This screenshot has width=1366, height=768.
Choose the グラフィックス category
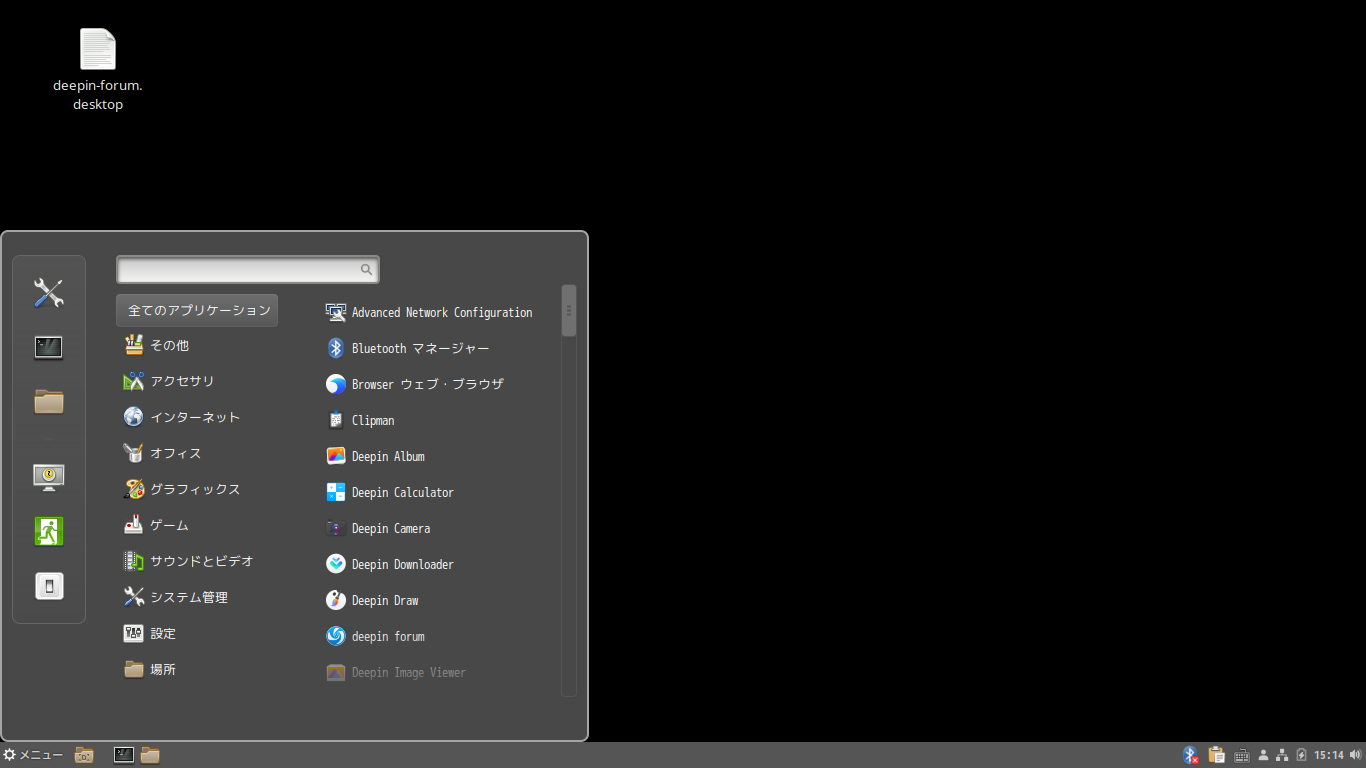(197, 489)
